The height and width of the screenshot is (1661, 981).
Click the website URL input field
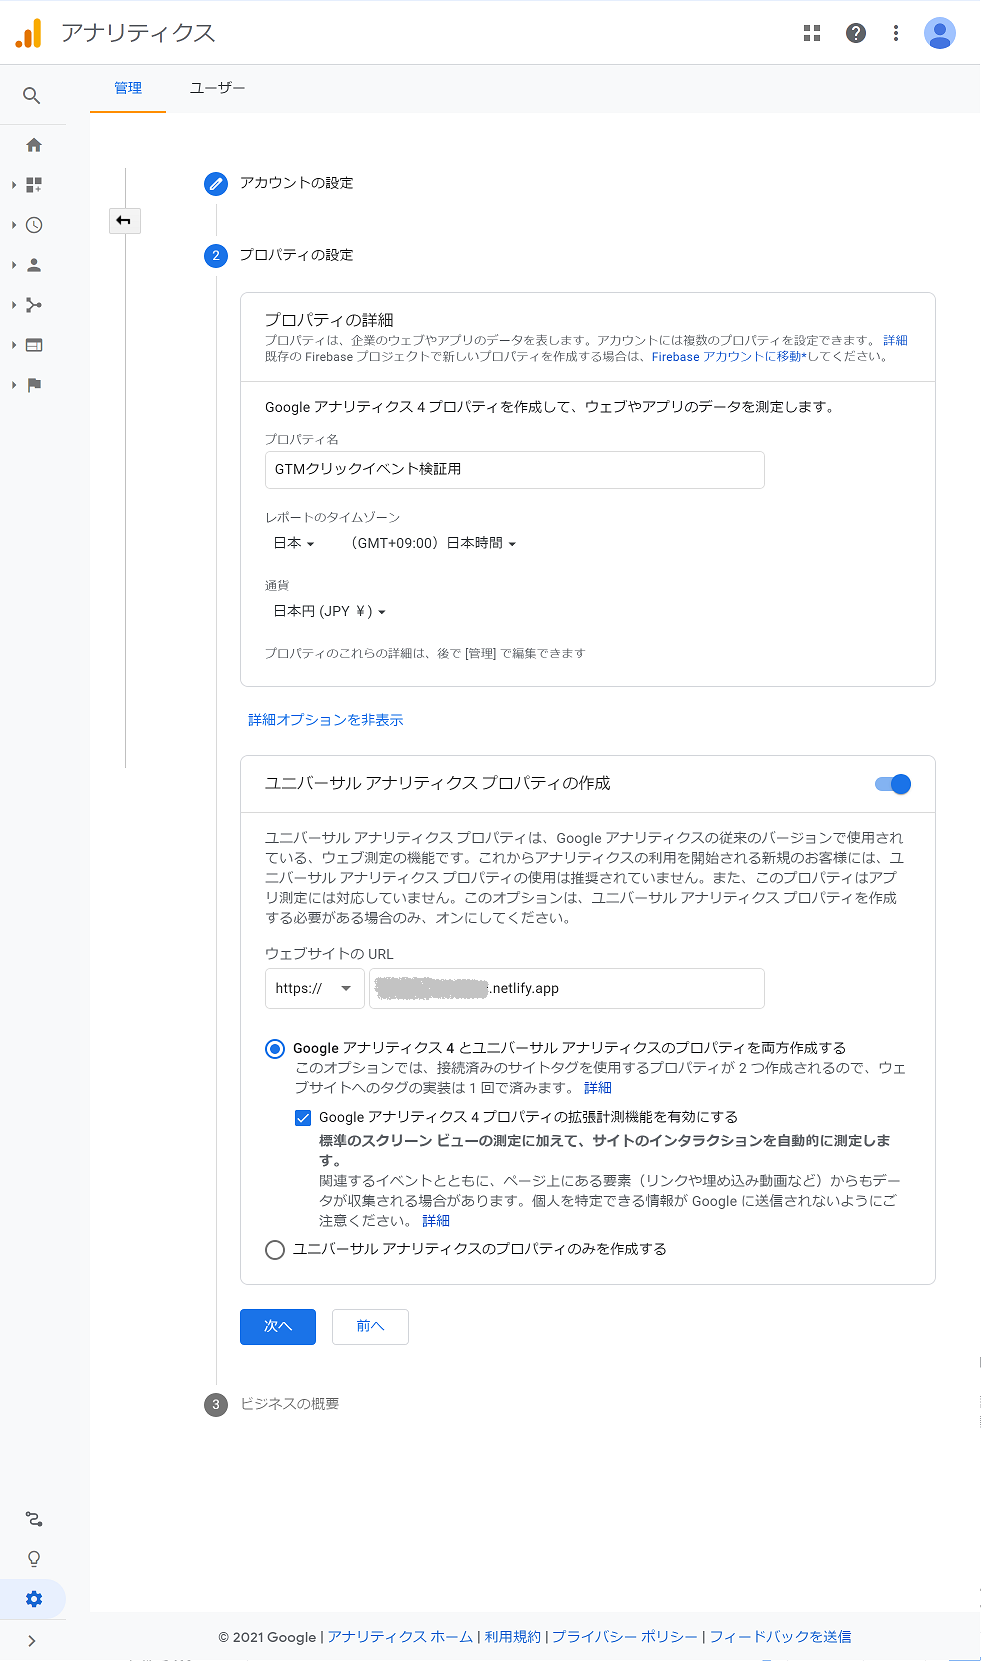click(567, 988)
